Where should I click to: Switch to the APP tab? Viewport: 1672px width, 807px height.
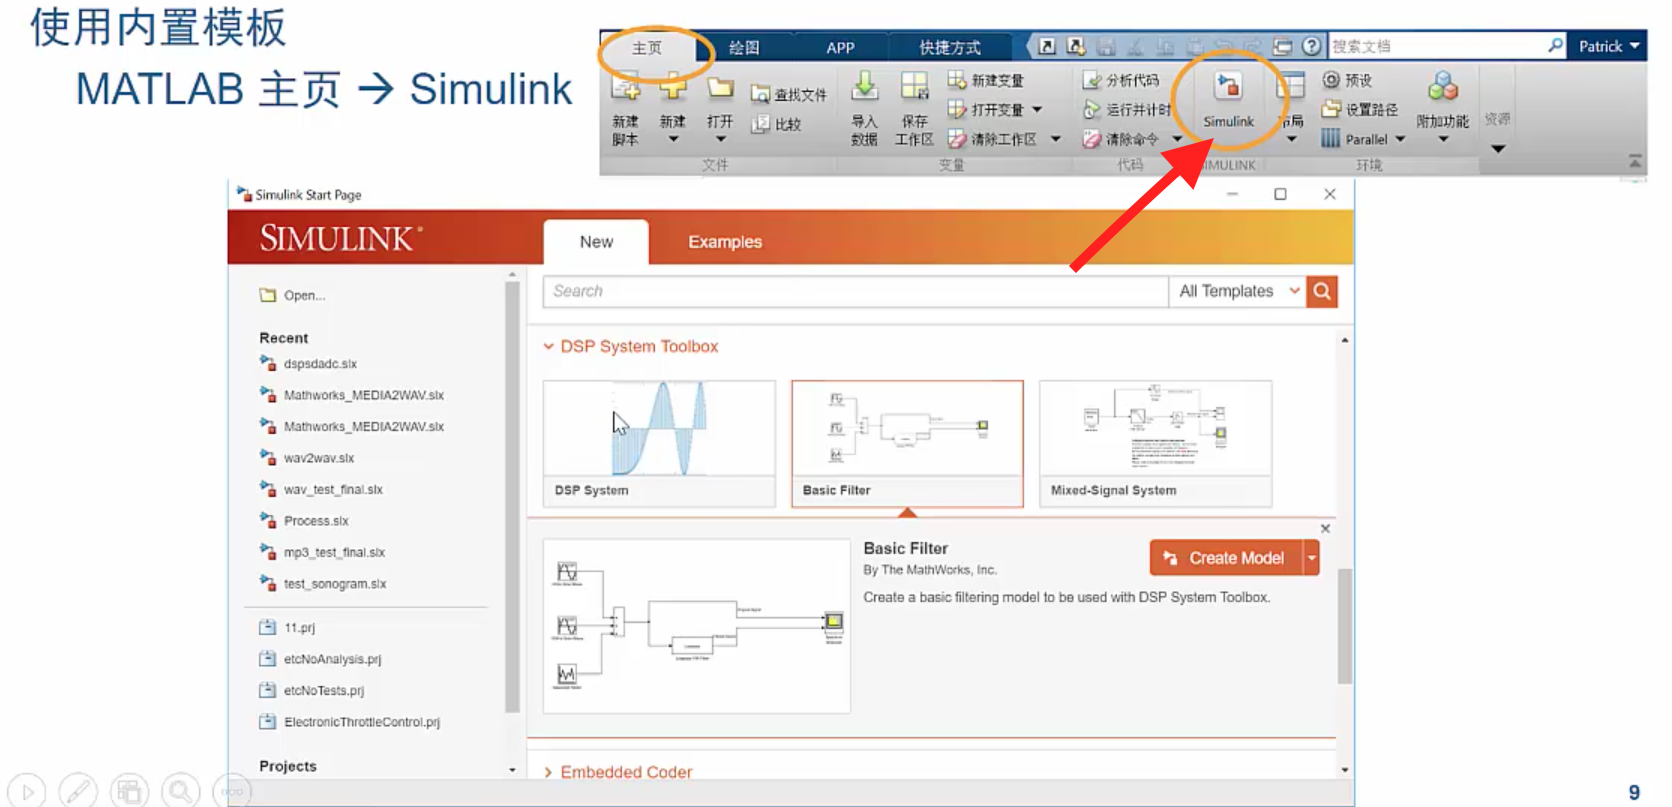[840, 47]
